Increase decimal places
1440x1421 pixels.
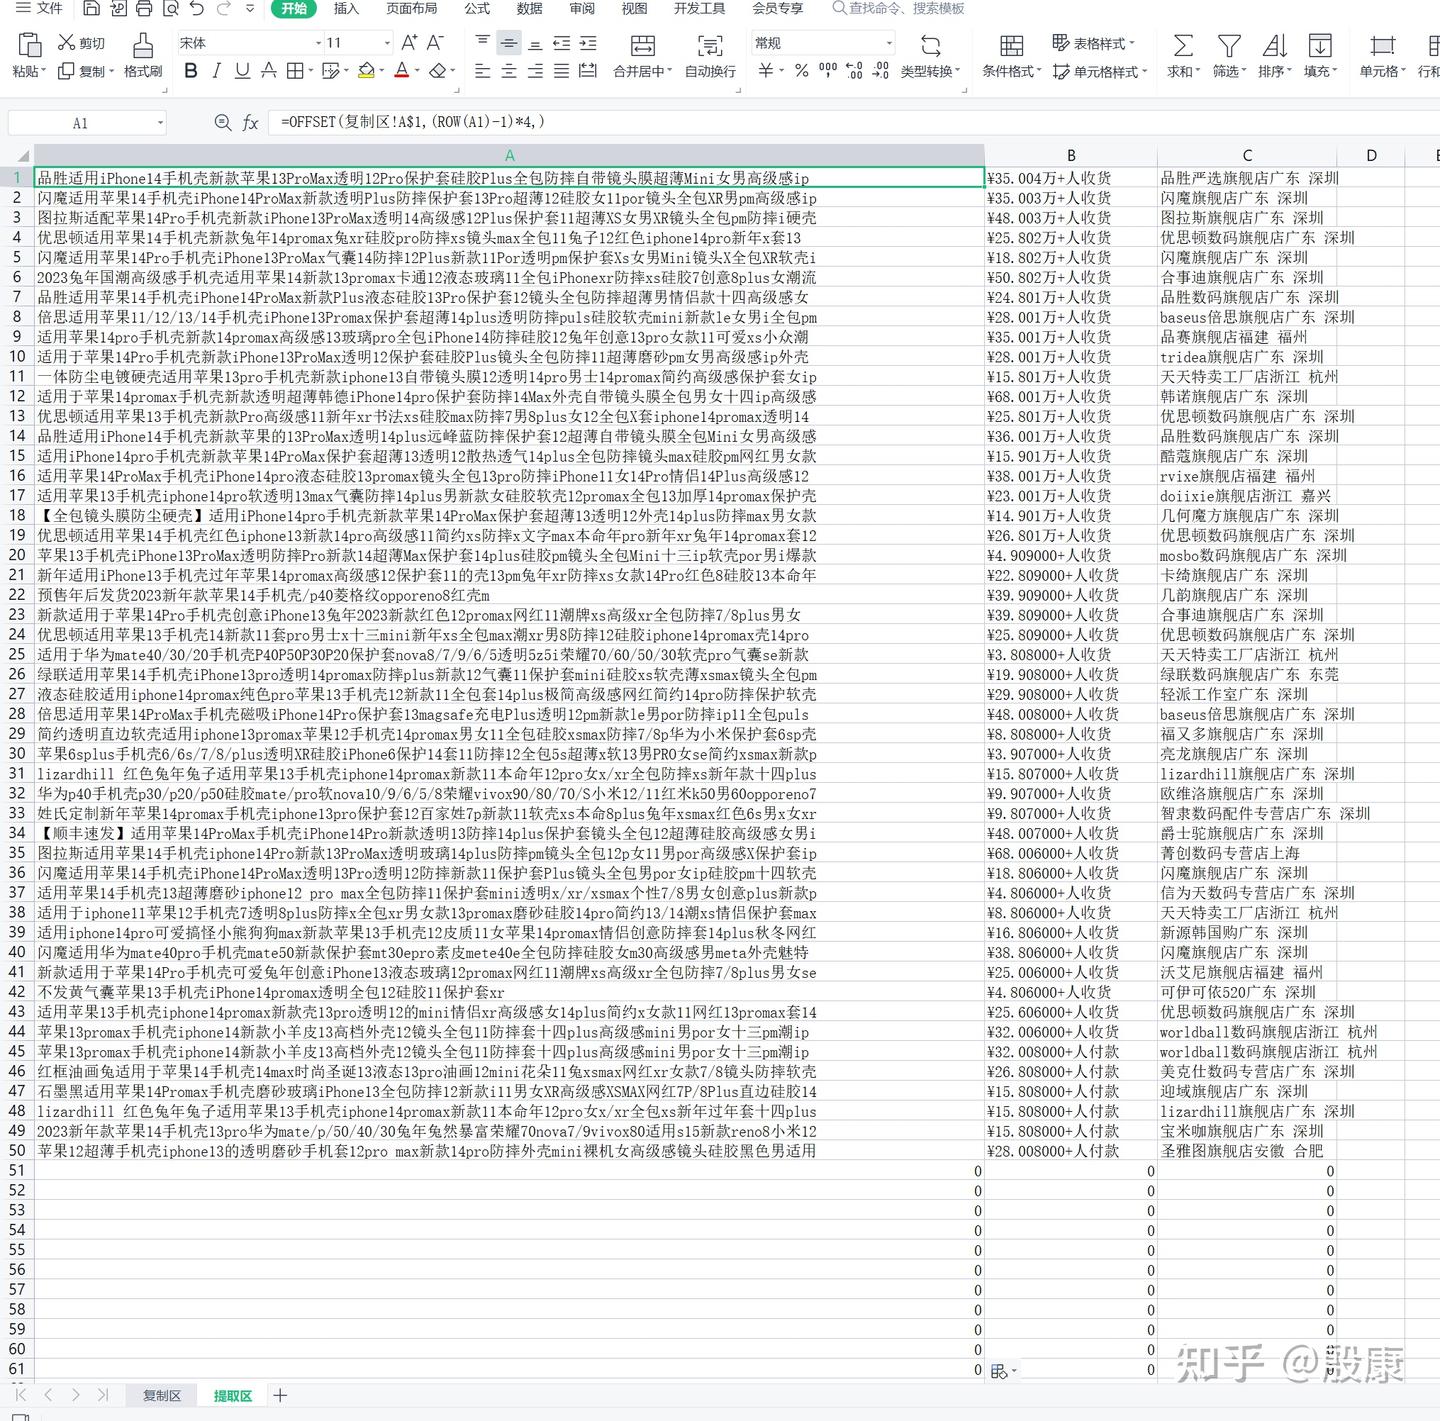click(x=854, y=71)
